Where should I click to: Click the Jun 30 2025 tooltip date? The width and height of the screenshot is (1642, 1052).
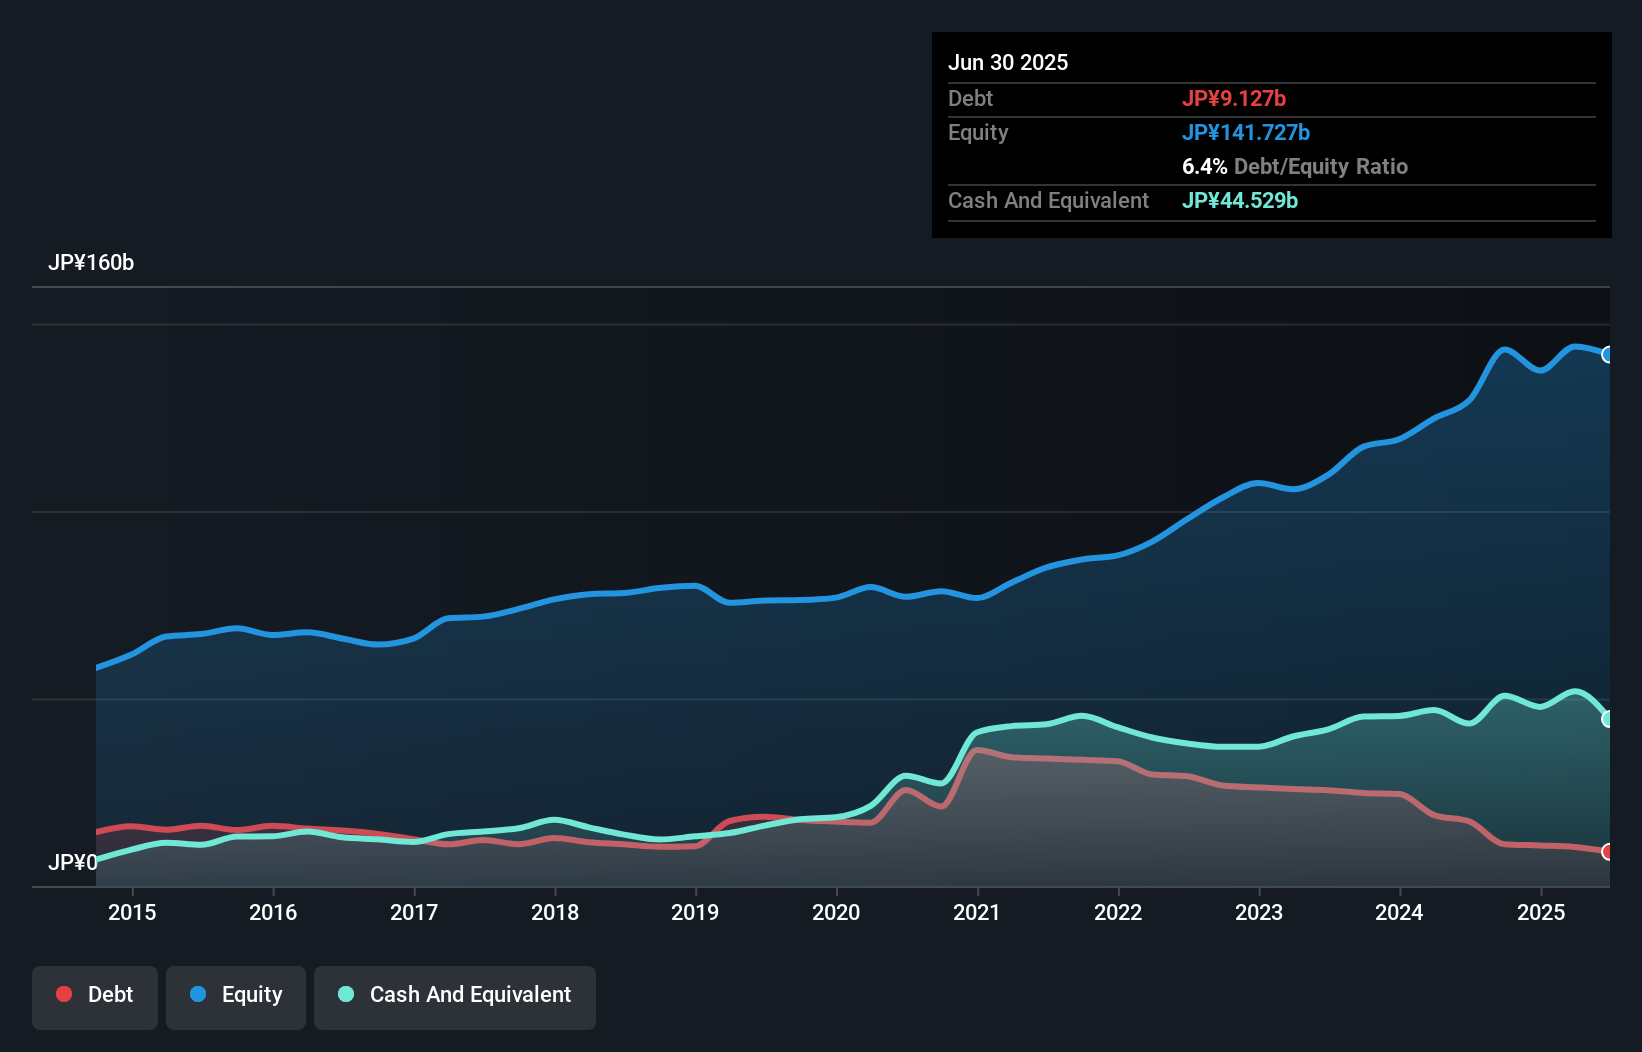coord(1008,63)
